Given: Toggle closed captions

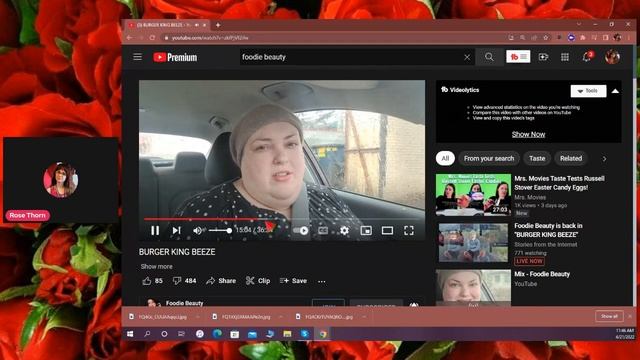Looking at the screenshot, I should [x=323, y=231].
